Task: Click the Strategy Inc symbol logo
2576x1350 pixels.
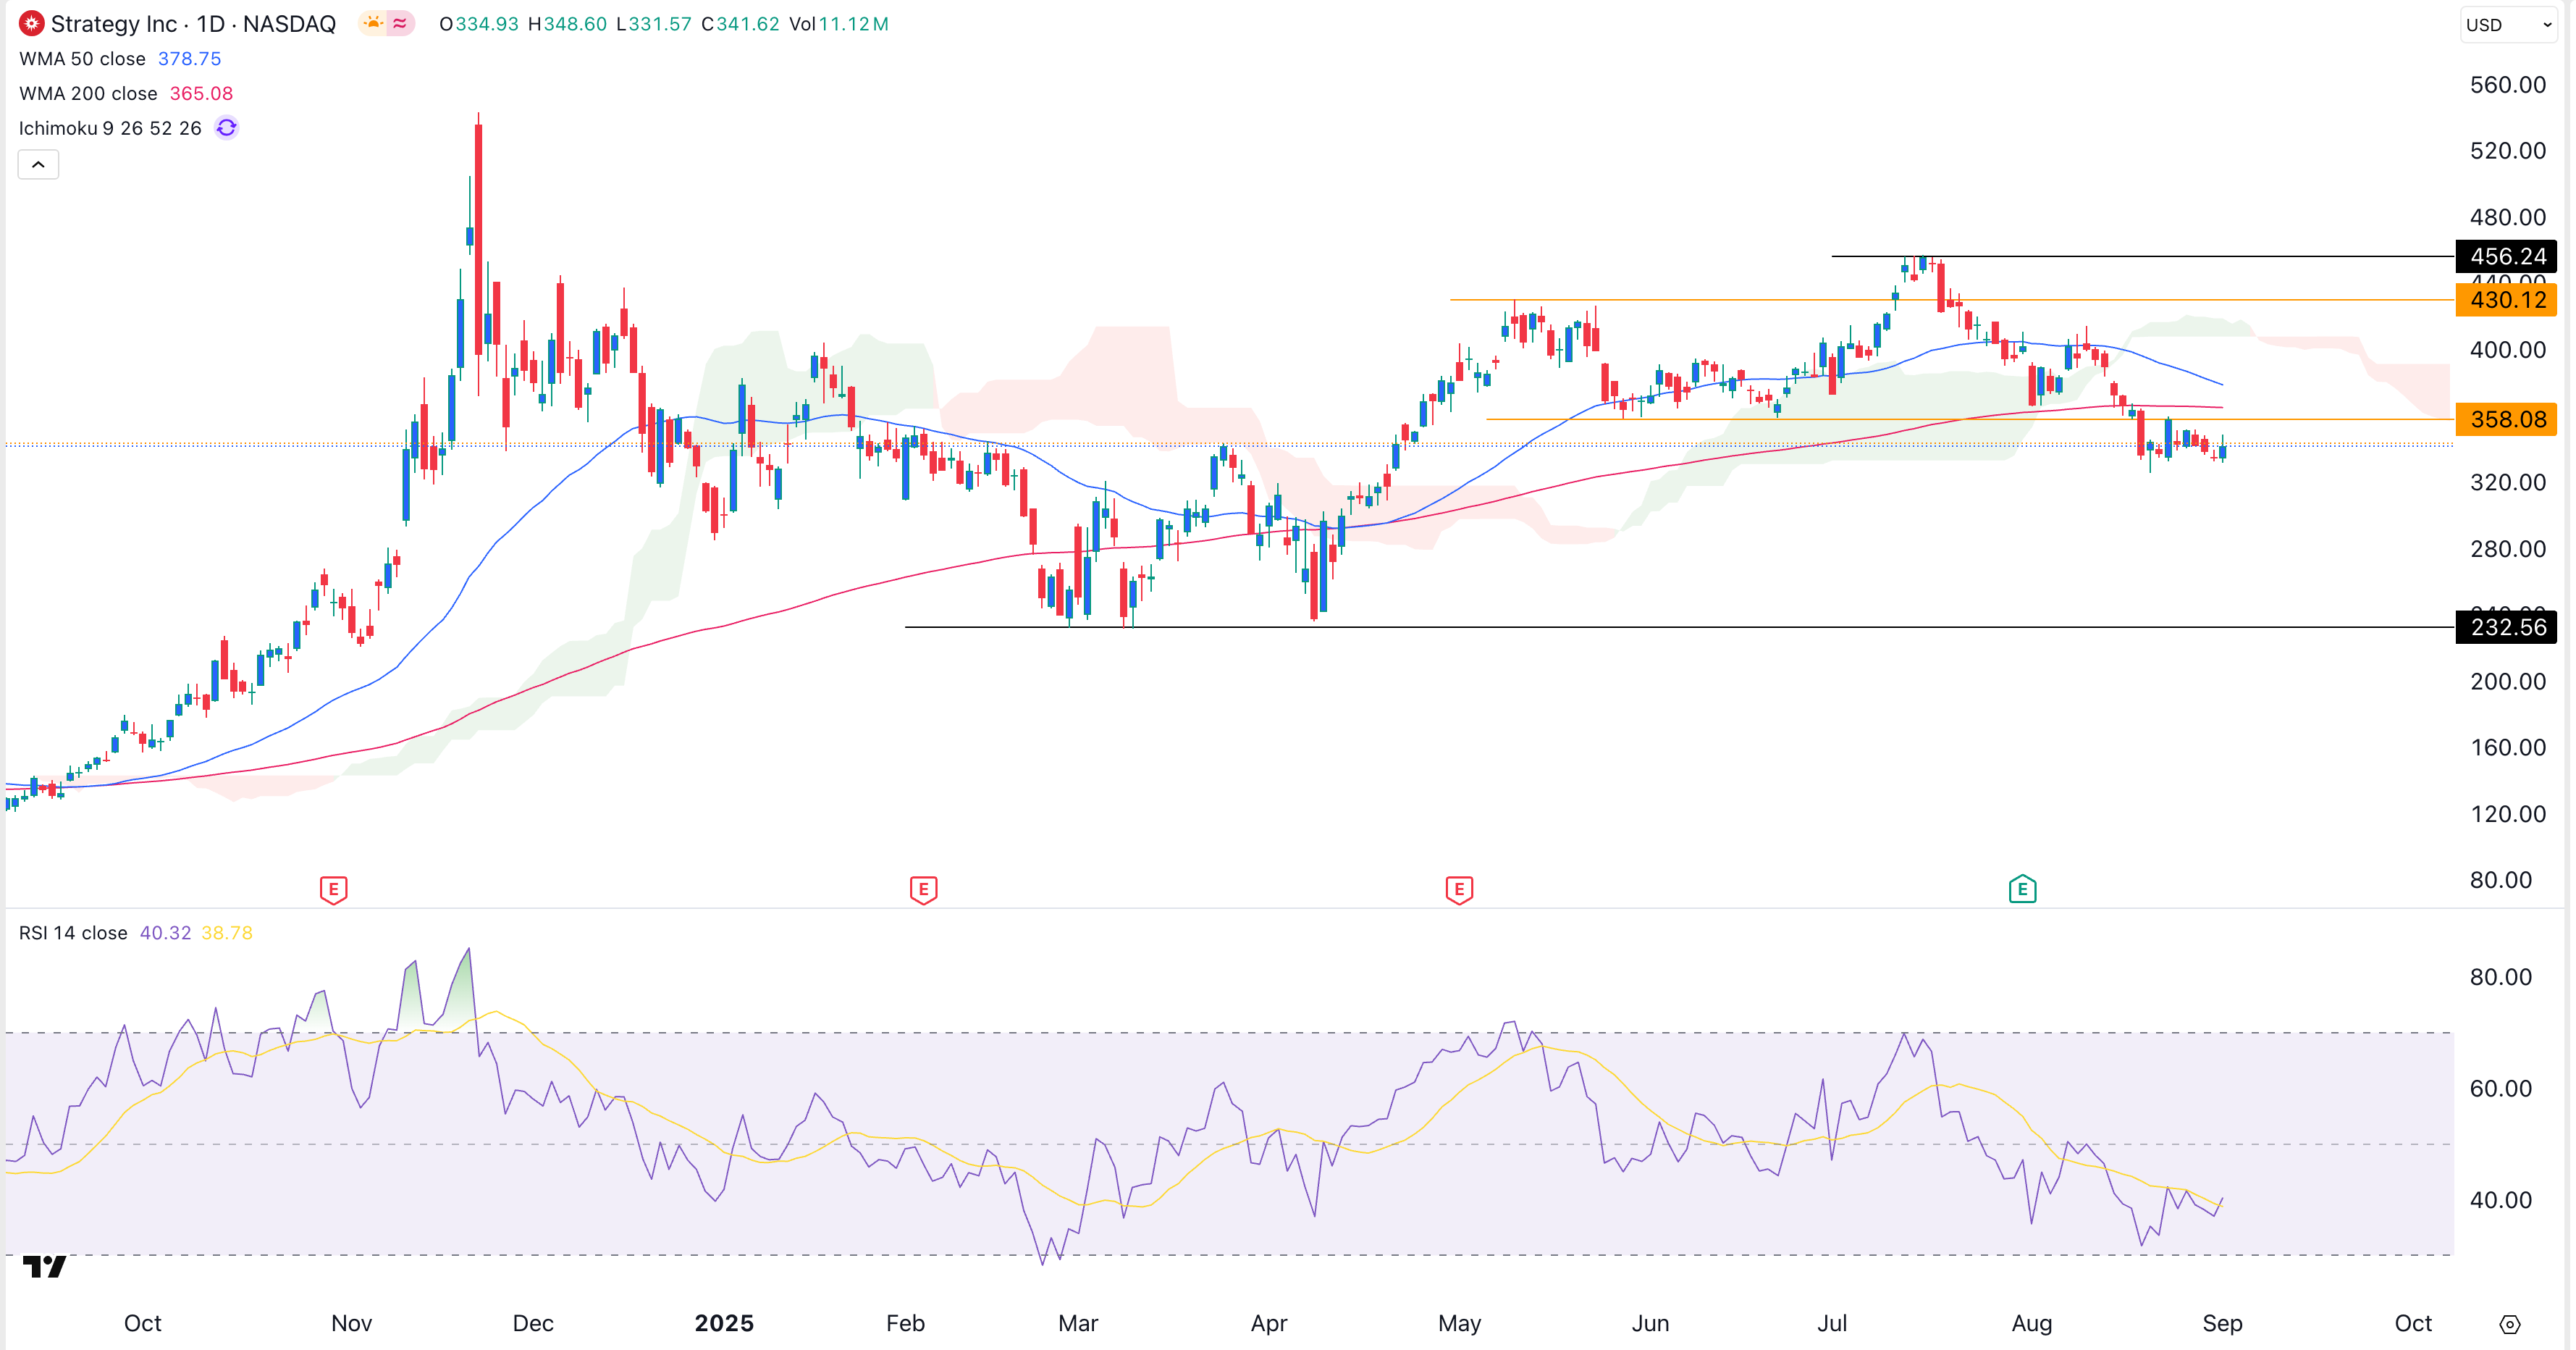Action: 31,23
